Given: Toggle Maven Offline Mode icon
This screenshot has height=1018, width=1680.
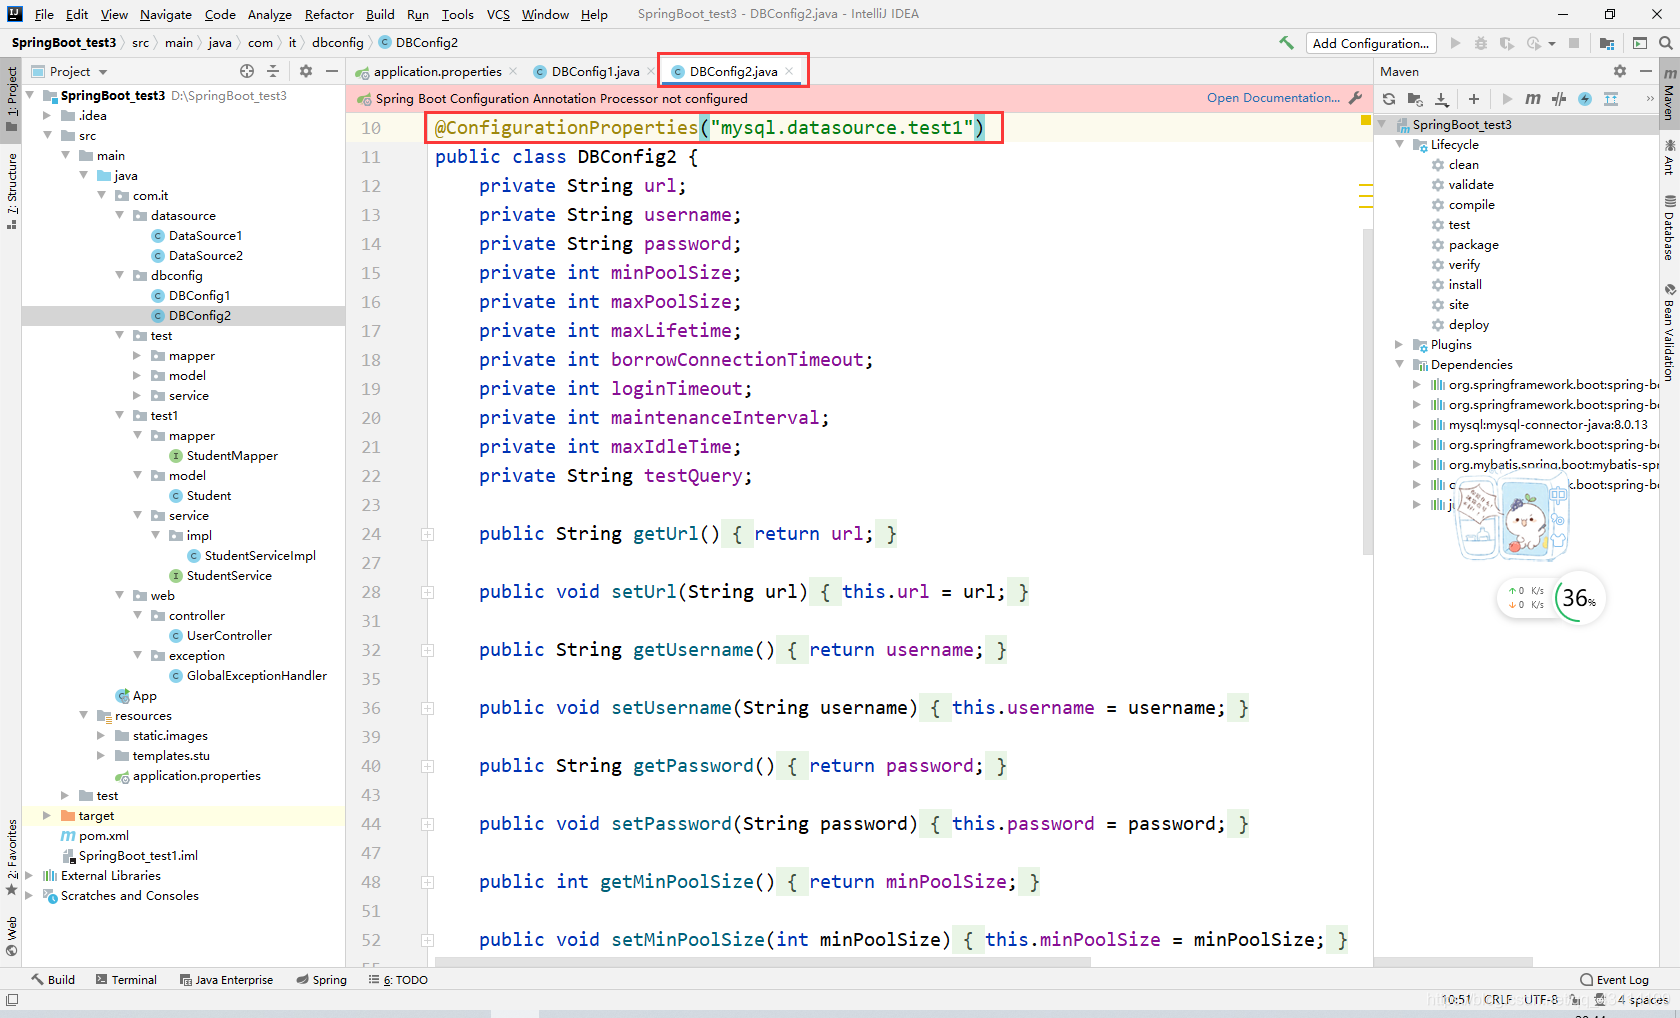Looking at the screenshot, I should pyautogui.click(x=1559, y=99).
